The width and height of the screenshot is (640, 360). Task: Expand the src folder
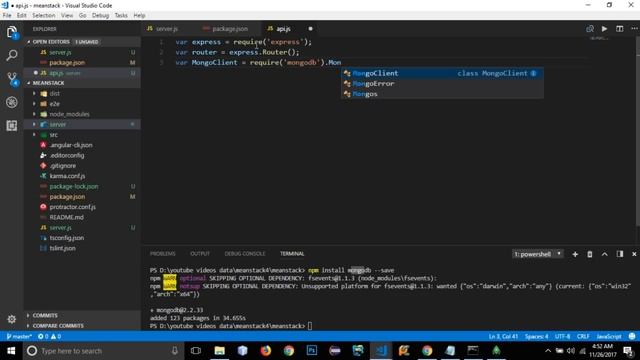[34, 135]
